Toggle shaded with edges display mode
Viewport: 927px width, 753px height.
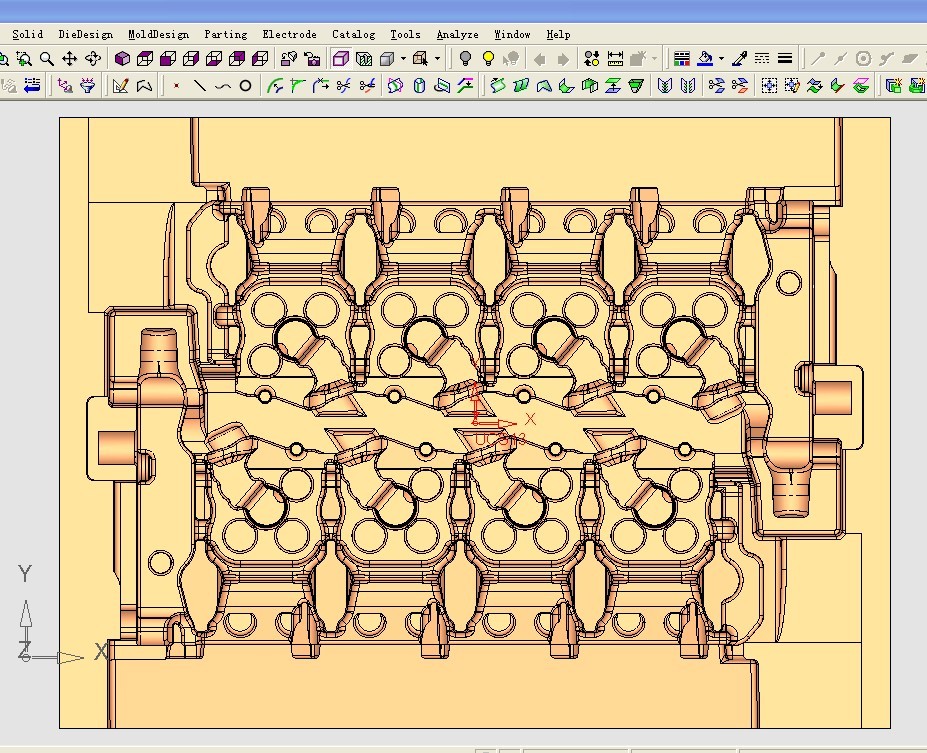coord(341,59)
